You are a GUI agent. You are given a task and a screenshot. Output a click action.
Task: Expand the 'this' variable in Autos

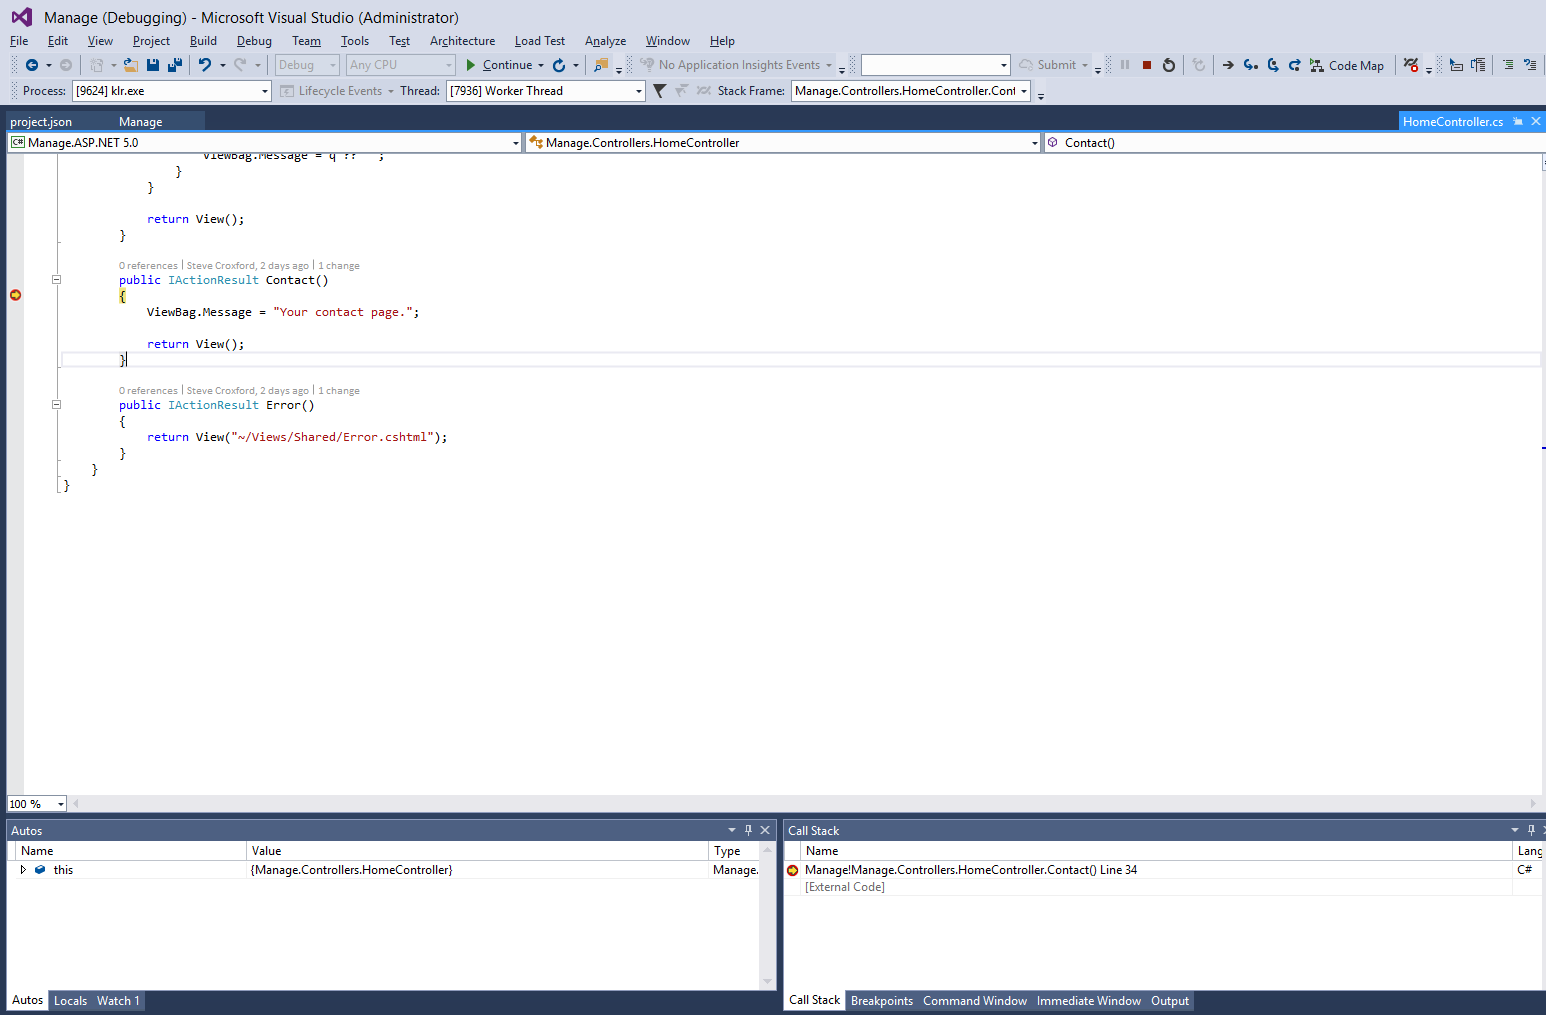click(23, 870)
